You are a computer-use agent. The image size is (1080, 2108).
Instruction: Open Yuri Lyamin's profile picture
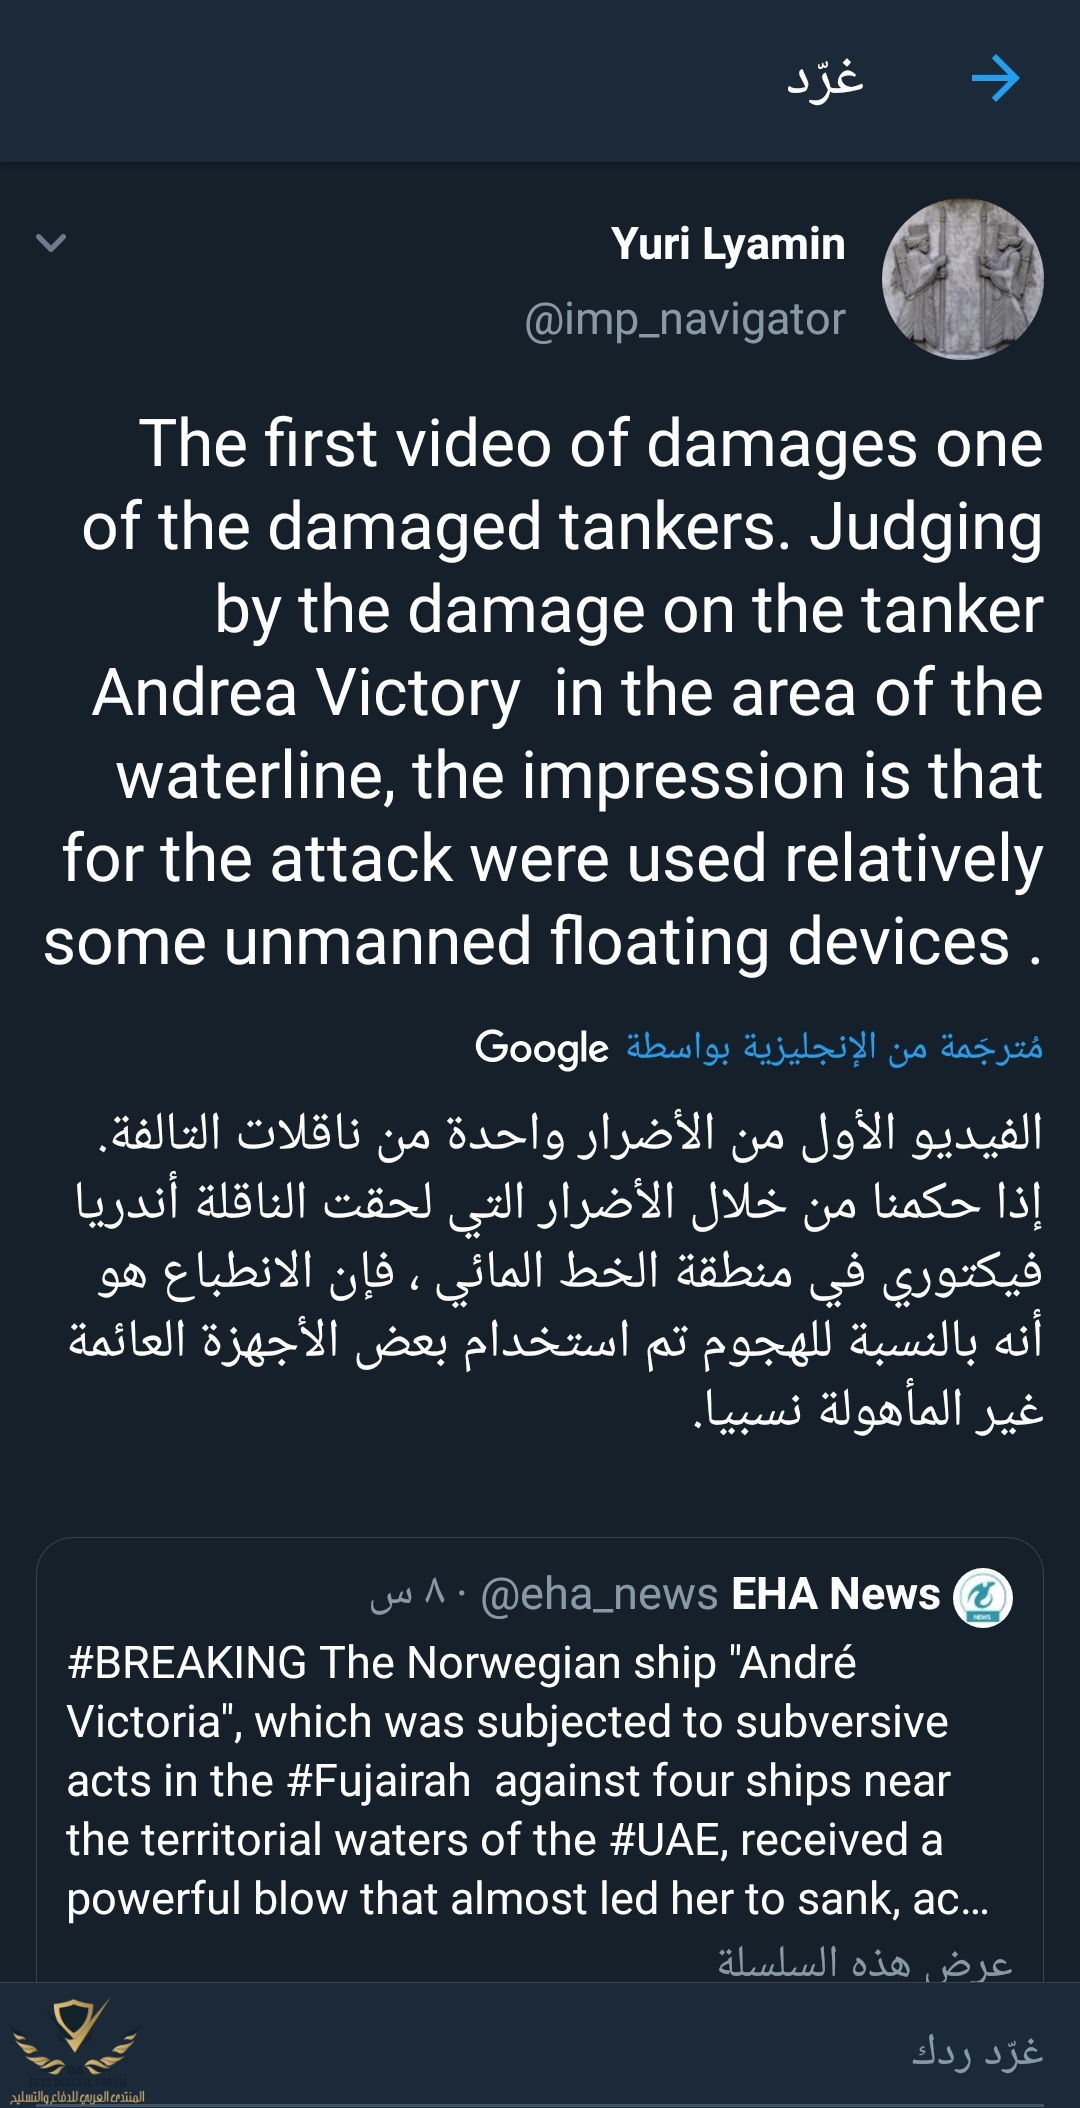[x=962, y=279]
